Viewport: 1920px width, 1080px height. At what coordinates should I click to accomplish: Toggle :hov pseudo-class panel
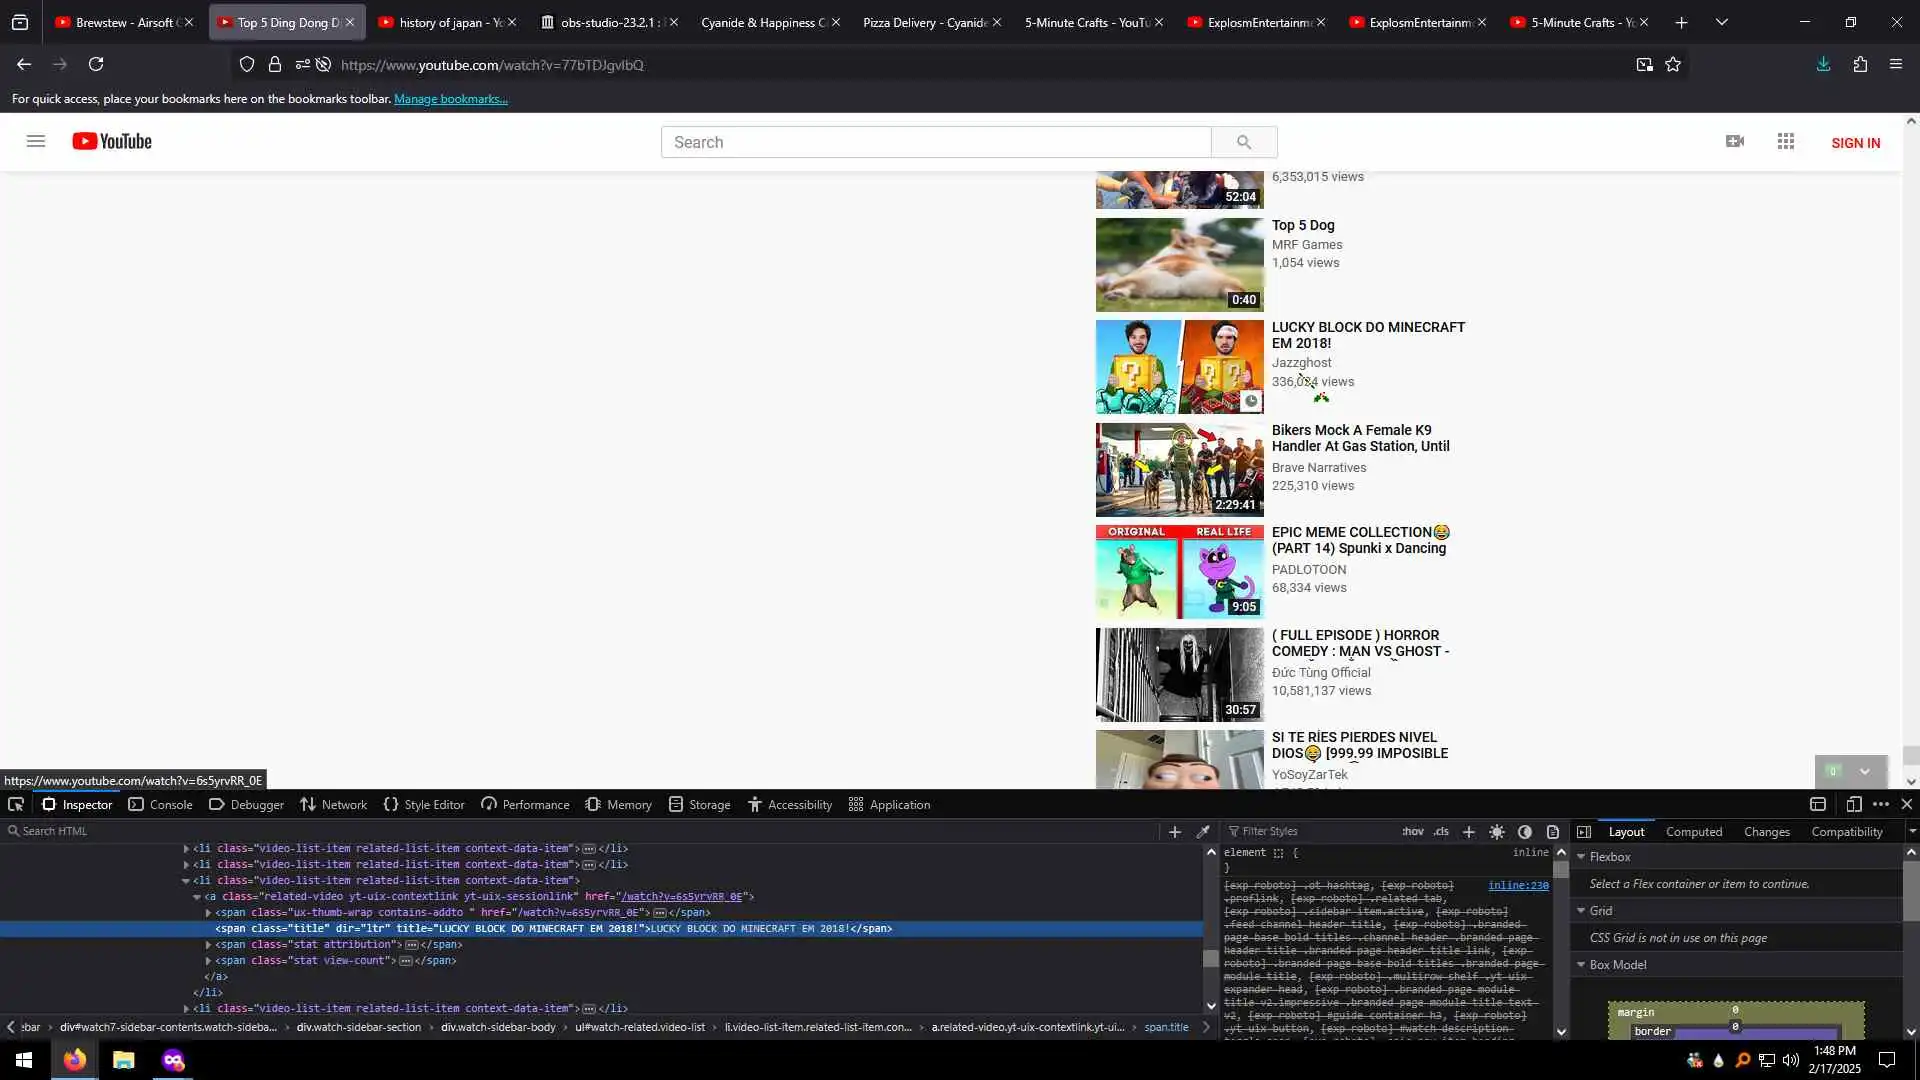click(x=1412, y=832)
